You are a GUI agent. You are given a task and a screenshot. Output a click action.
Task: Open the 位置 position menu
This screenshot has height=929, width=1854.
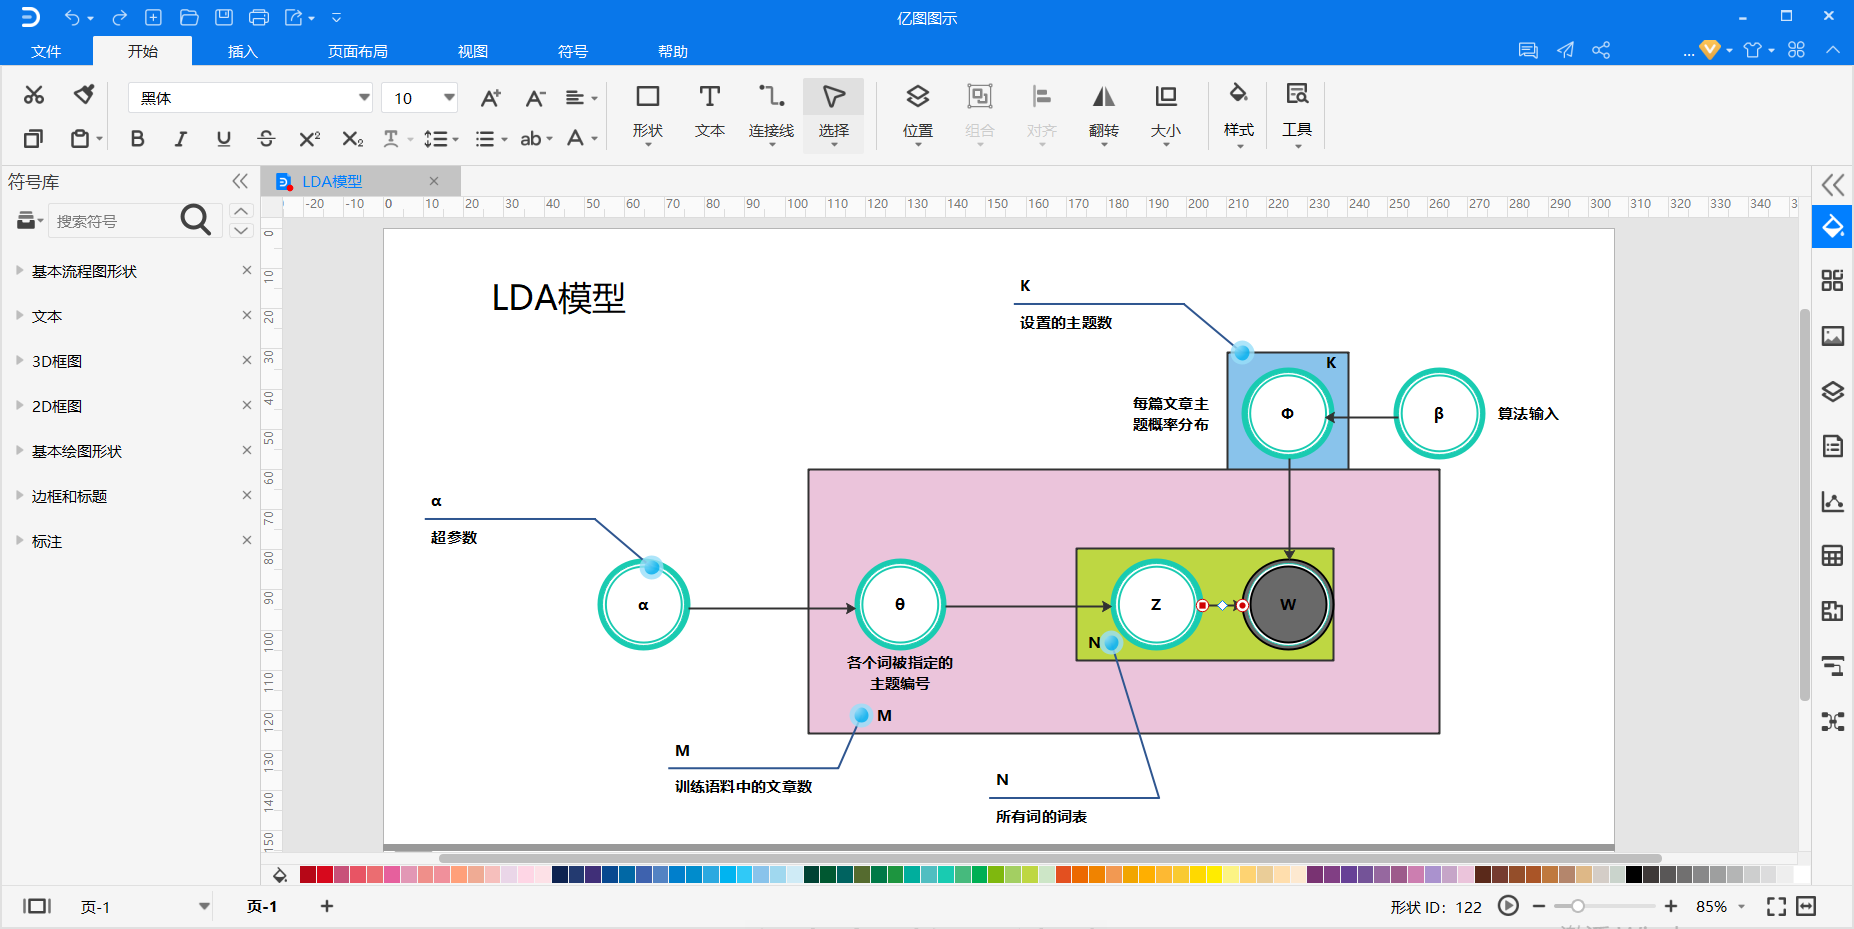point(918,113)
